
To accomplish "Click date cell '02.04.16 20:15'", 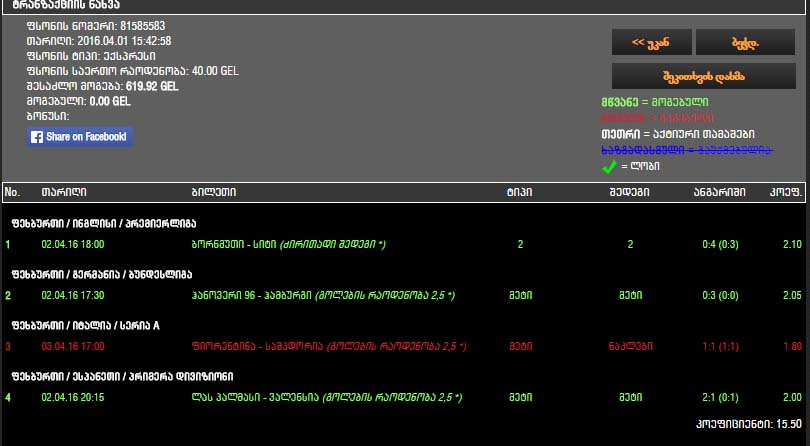I will pyautogui.click(x=72, y=397).
